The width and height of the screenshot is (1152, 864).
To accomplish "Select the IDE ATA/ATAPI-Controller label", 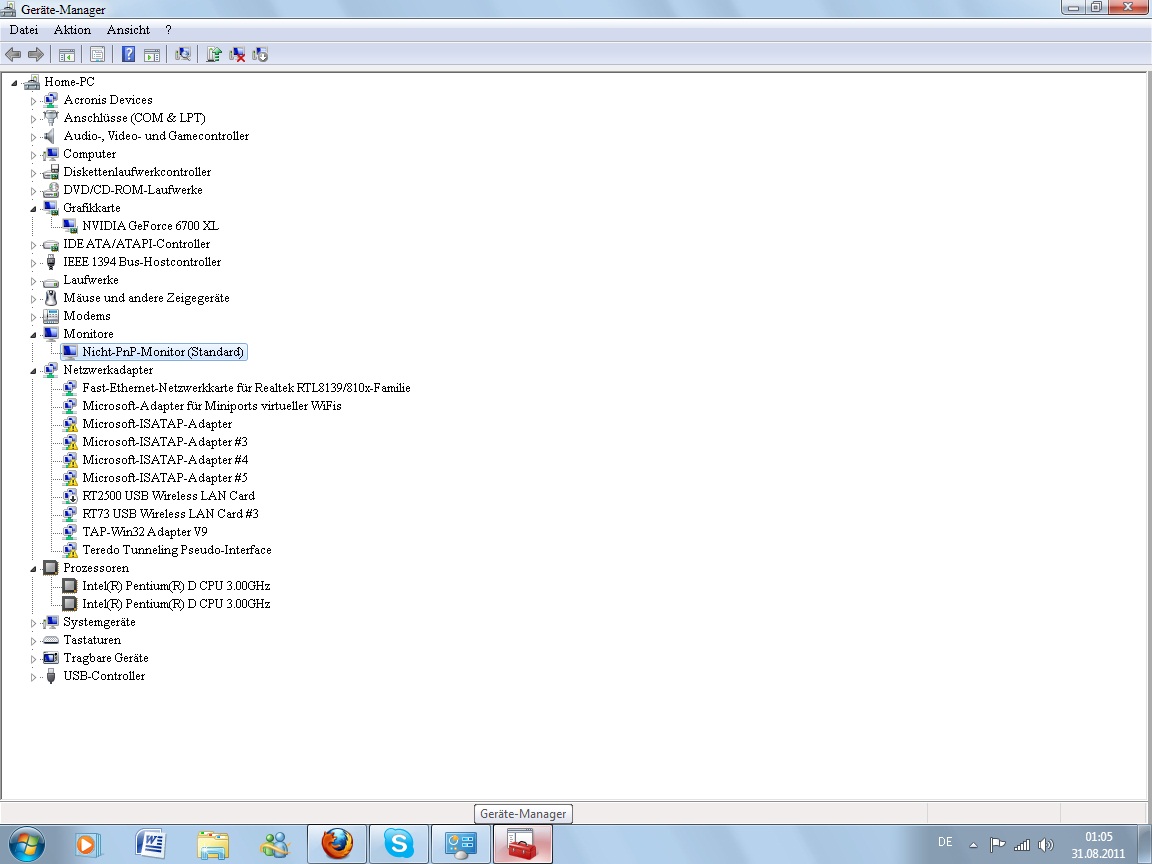I will pos(137,244).
